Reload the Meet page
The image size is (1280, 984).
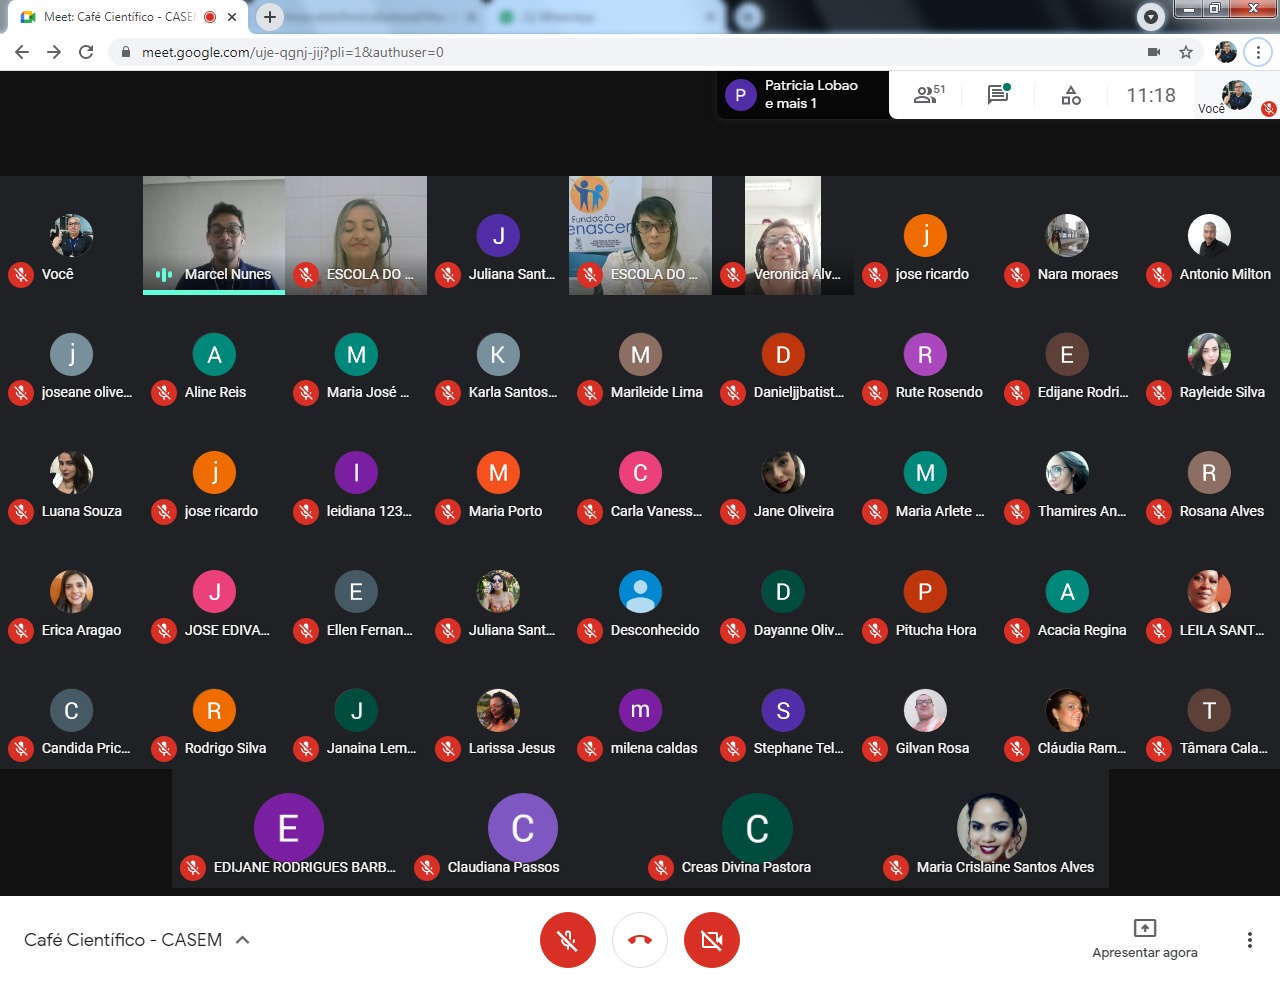coord(86,52)
